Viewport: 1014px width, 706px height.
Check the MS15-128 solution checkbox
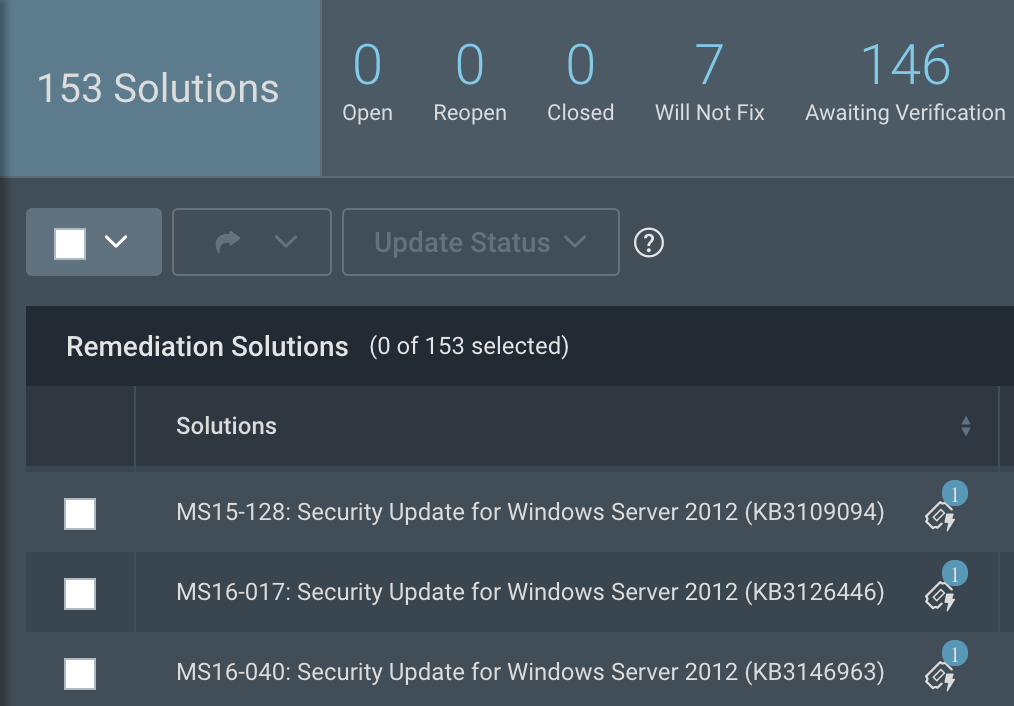[80, 514]
